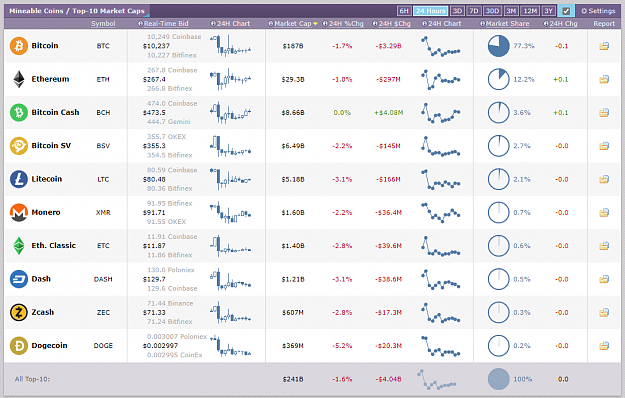The image size is (625, 398).
Task: Click the $241B All Top-10 total
Action: pyautogui.click(x=293, y=379)
